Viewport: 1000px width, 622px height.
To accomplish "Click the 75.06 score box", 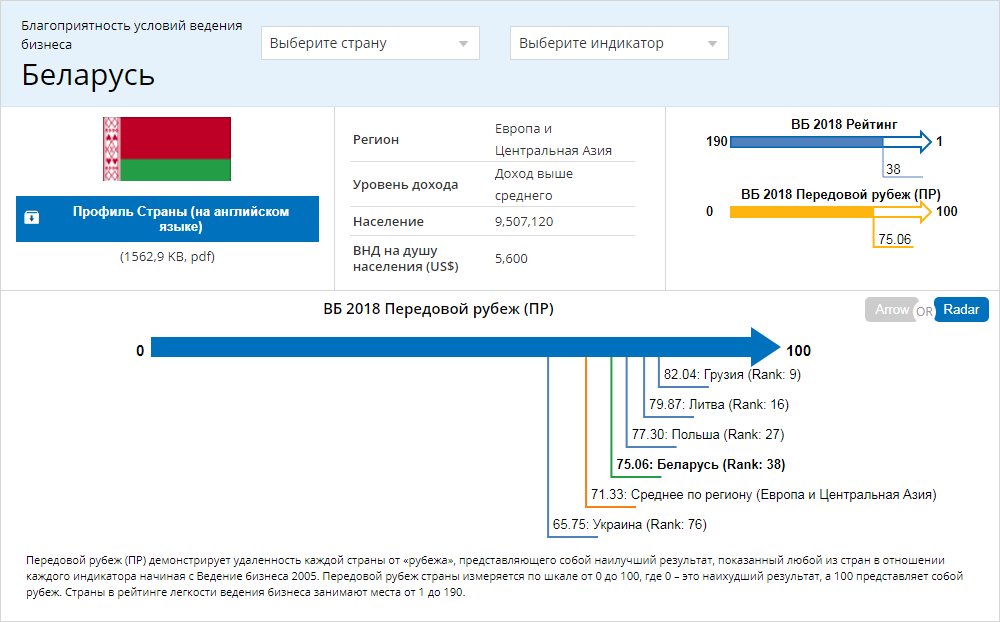I will tap(894, 239).
